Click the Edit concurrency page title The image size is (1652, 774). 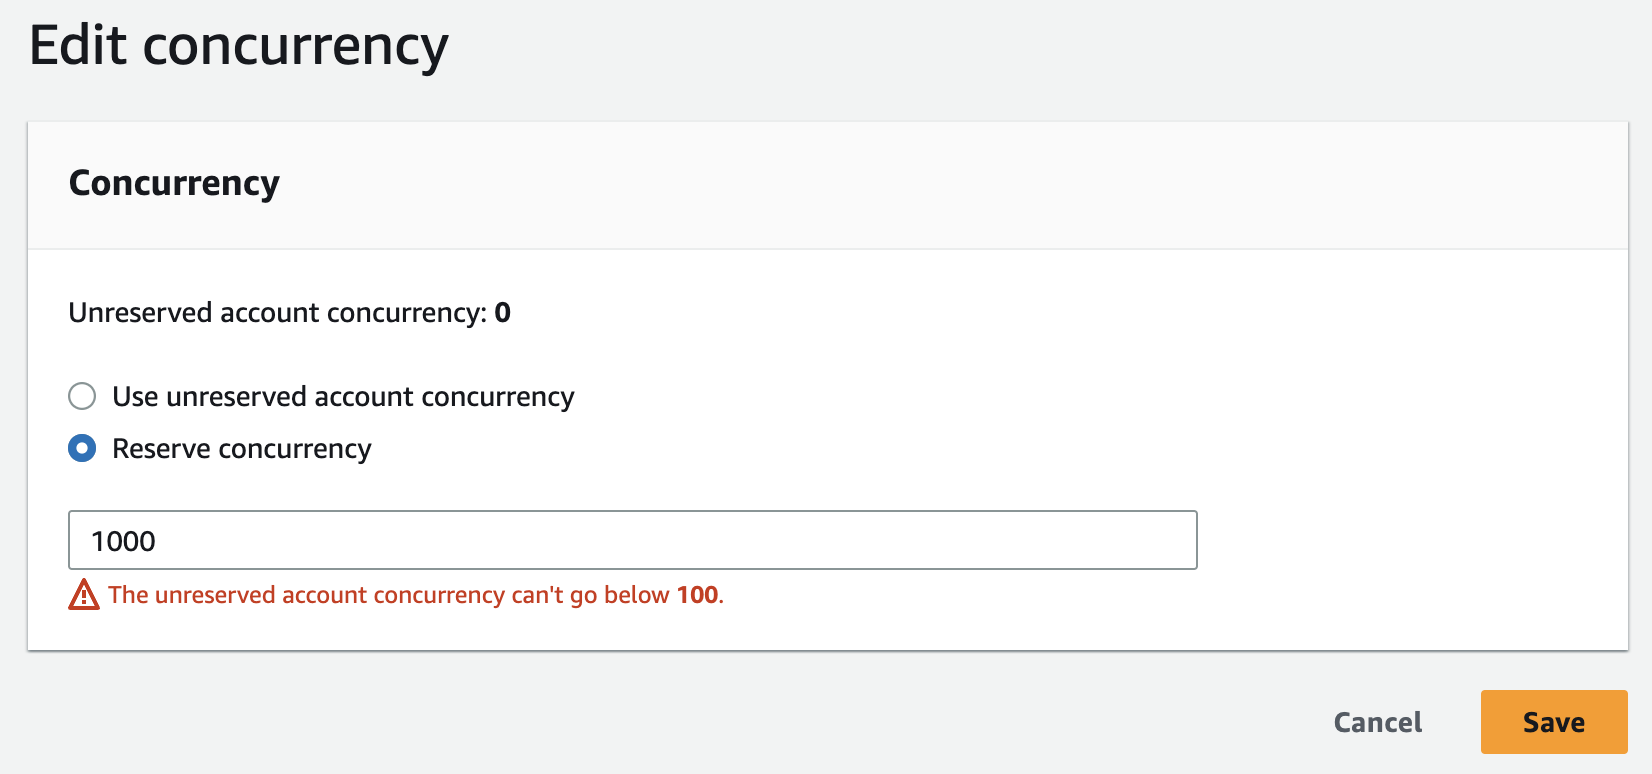pyautogui.click(x=239, y=46)
